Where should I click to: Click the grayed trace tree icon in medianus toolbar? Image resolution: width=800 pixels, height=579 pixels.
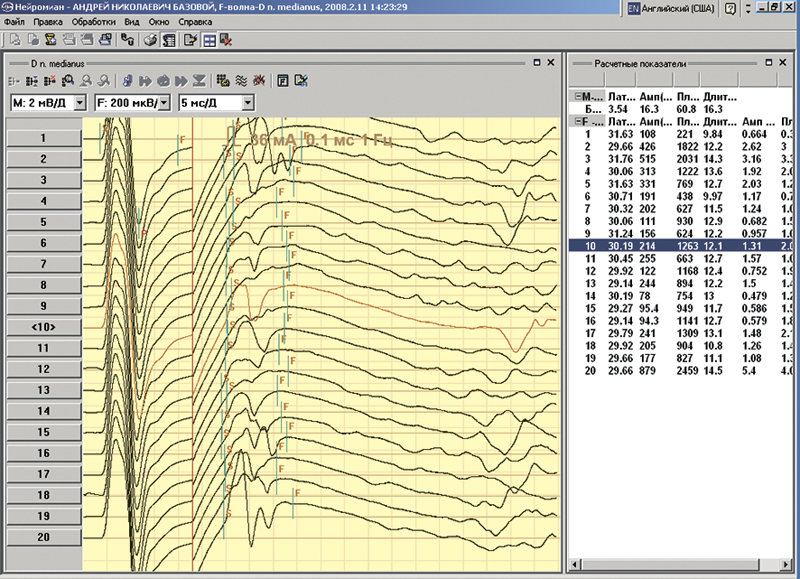(14, 81)
